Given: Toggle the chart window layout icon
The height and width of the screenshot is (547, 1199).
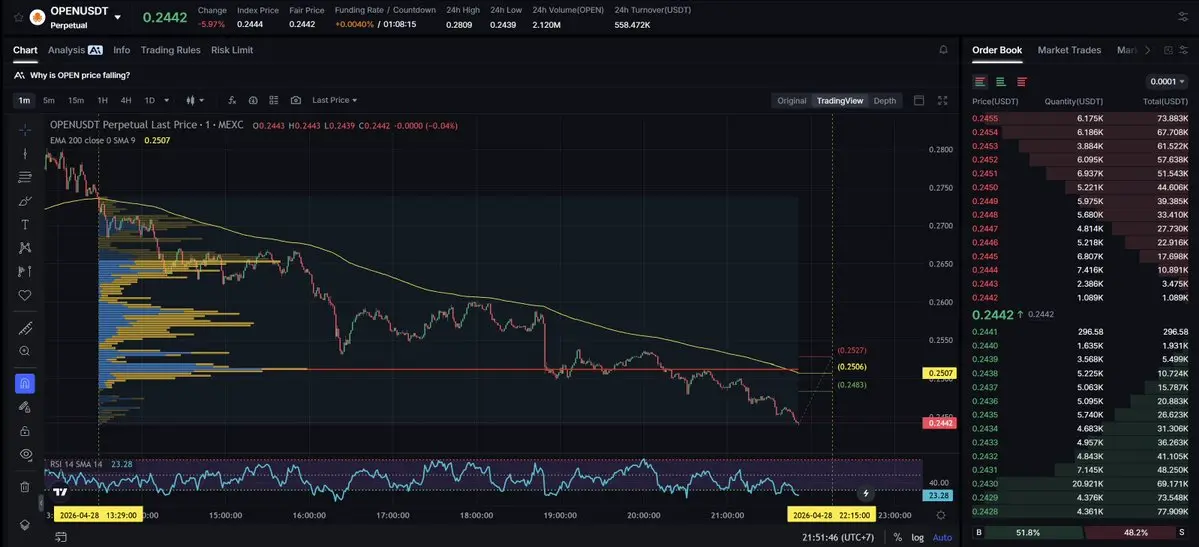Looking at the screenshot, I should tap(919, 100).
